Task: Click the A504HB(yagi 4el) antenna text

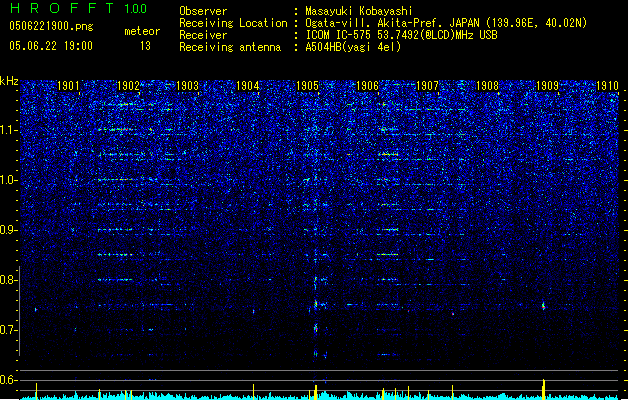Action: tap(353, 47)
